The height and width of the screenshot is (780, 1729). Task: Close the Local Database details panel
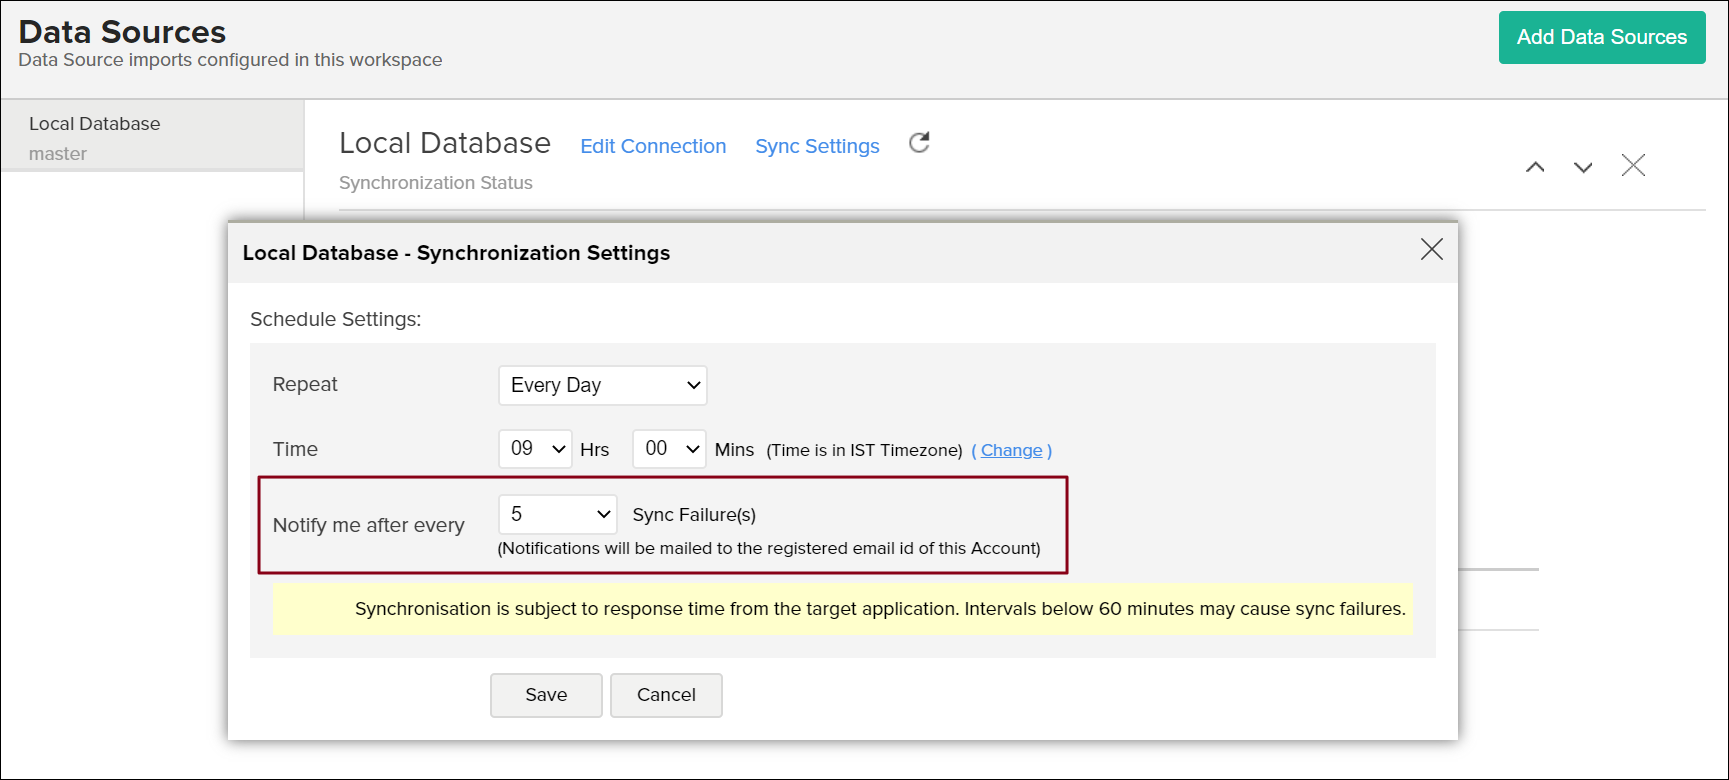point(1633,165)
